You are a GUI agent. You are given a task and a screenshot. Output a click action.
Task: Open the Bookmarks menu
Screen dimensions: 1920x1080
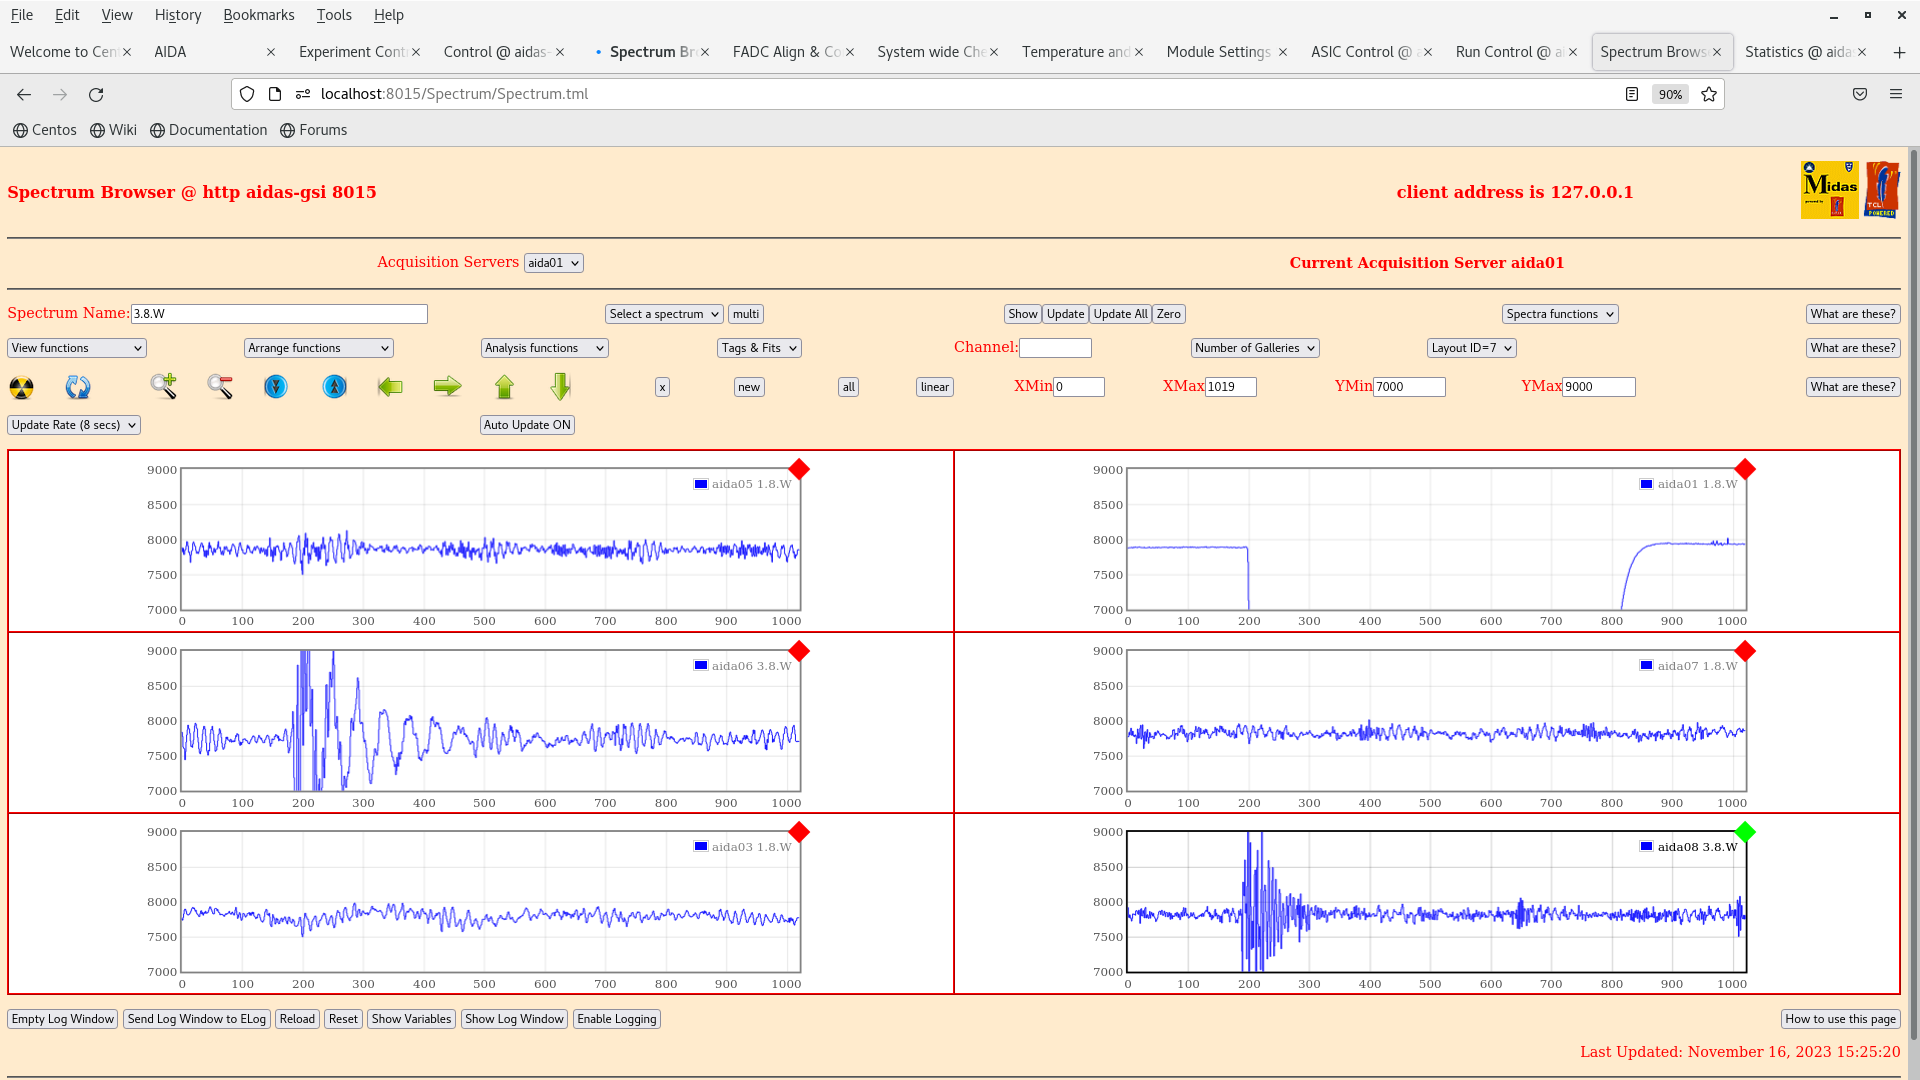[258, 15]
